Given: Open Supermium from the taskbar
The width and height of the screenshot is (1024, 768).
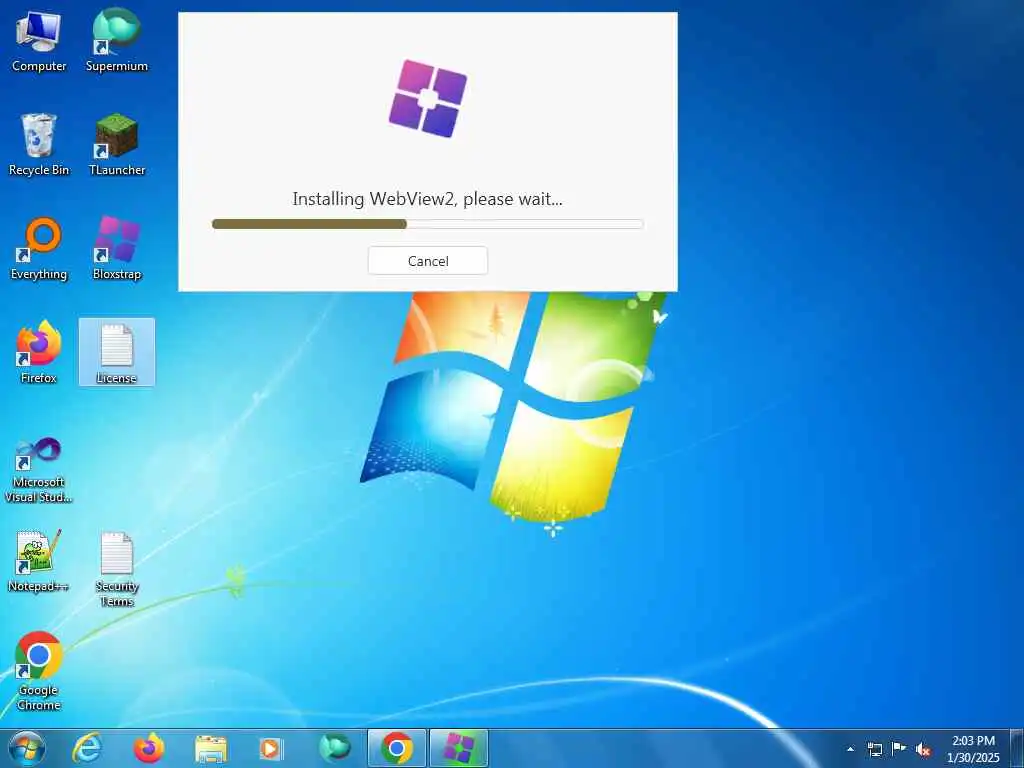Looking at the screenshot, I should pos(334,748).
